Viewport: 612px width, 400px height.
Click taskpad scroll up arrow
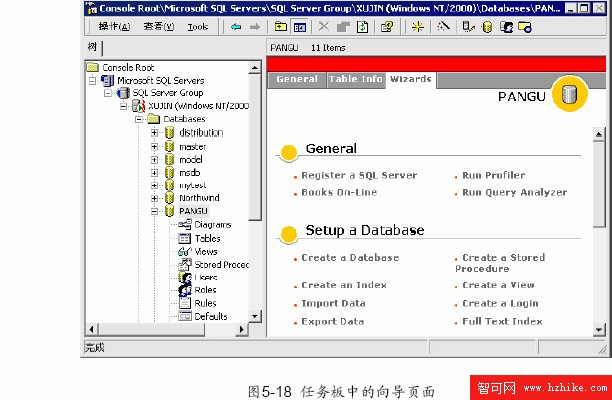pos(599,135)
